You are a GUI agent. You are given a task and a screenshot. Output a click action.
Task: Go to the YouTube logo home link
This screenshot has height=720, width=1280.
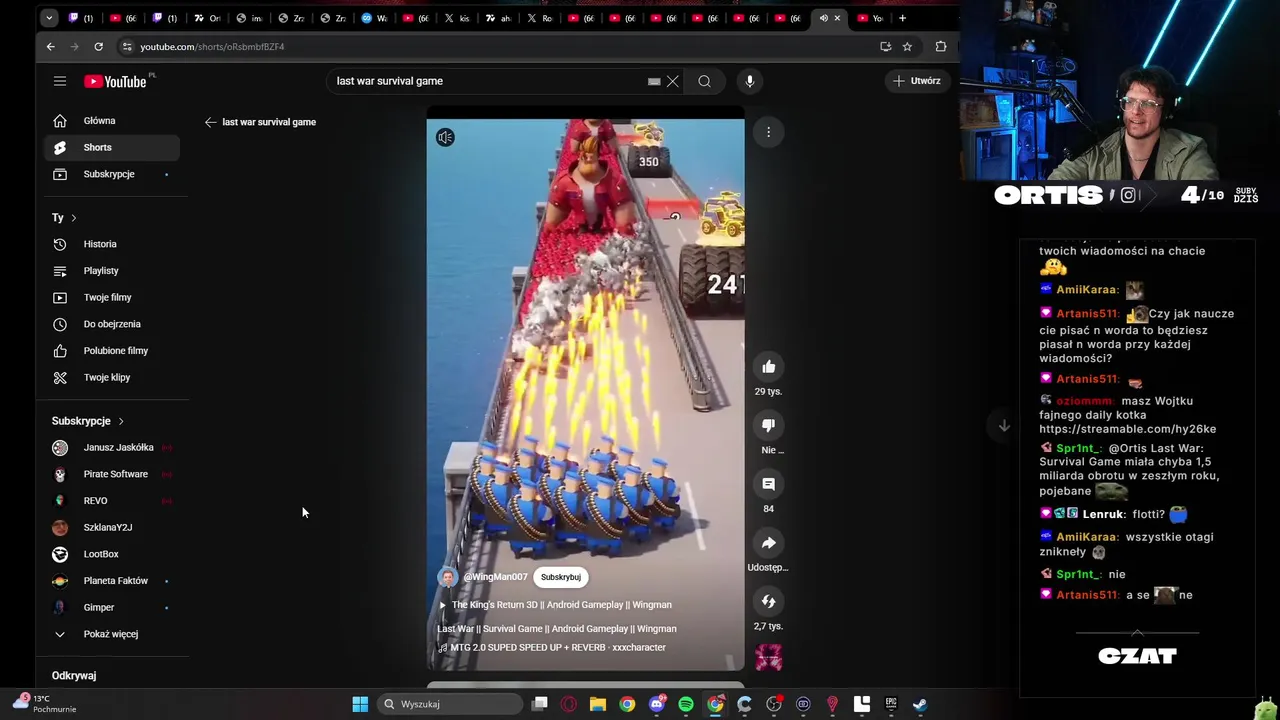coord(115,81)
